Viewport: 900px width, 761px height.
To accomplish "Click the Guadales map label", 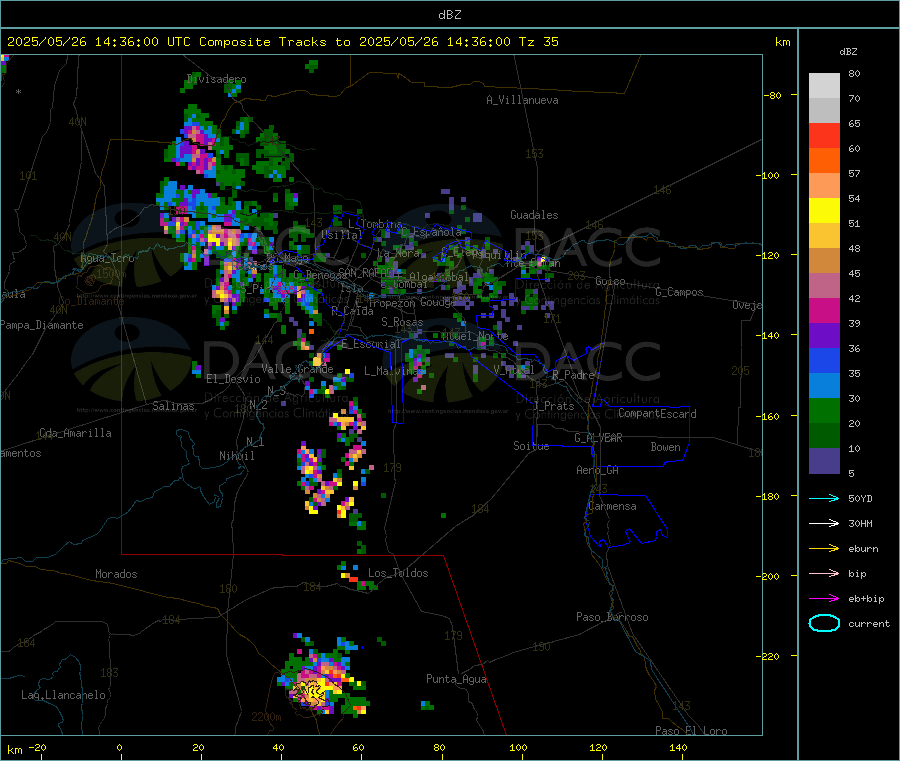I will point(534,215).
